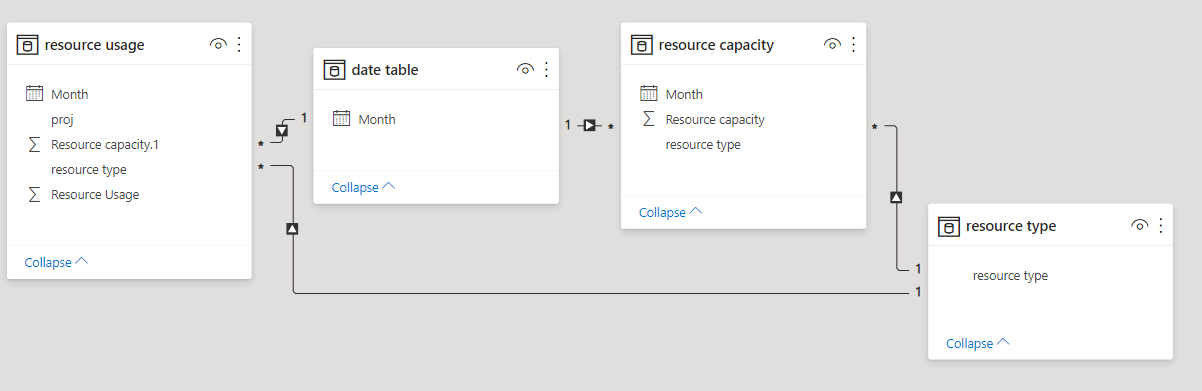Select filter arrow between resource usage and date table

point(282,131)
